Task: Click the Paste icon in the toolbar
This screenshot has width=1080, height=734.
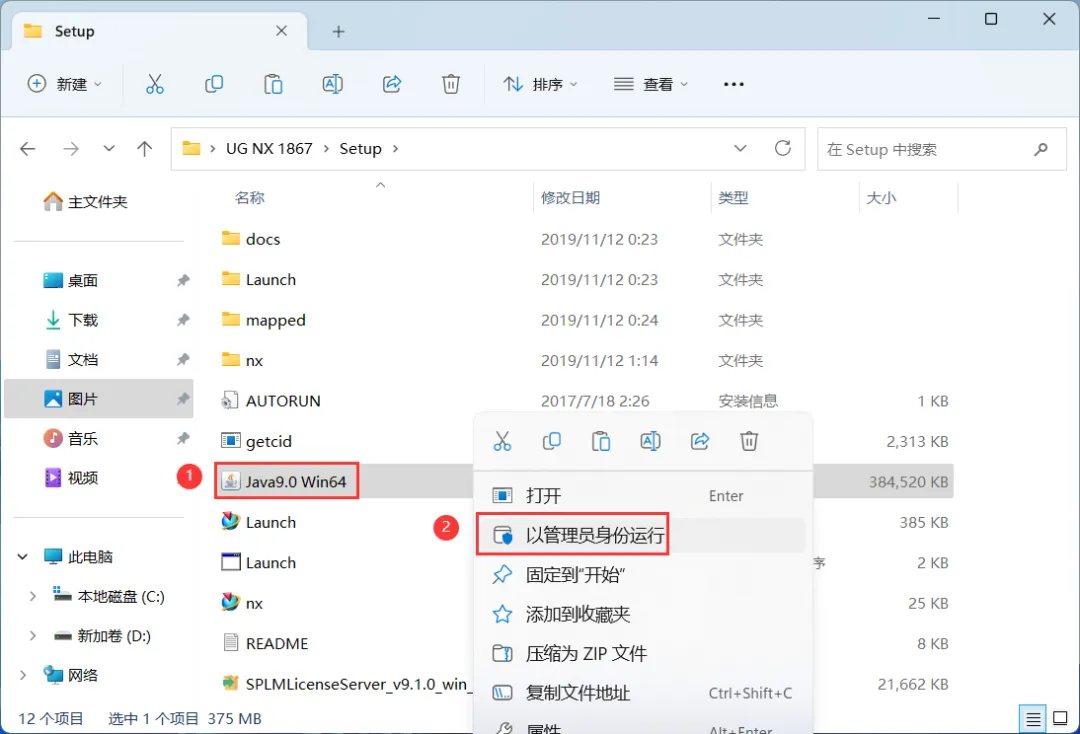Action: pyautogui.click(x=273, y=84)
